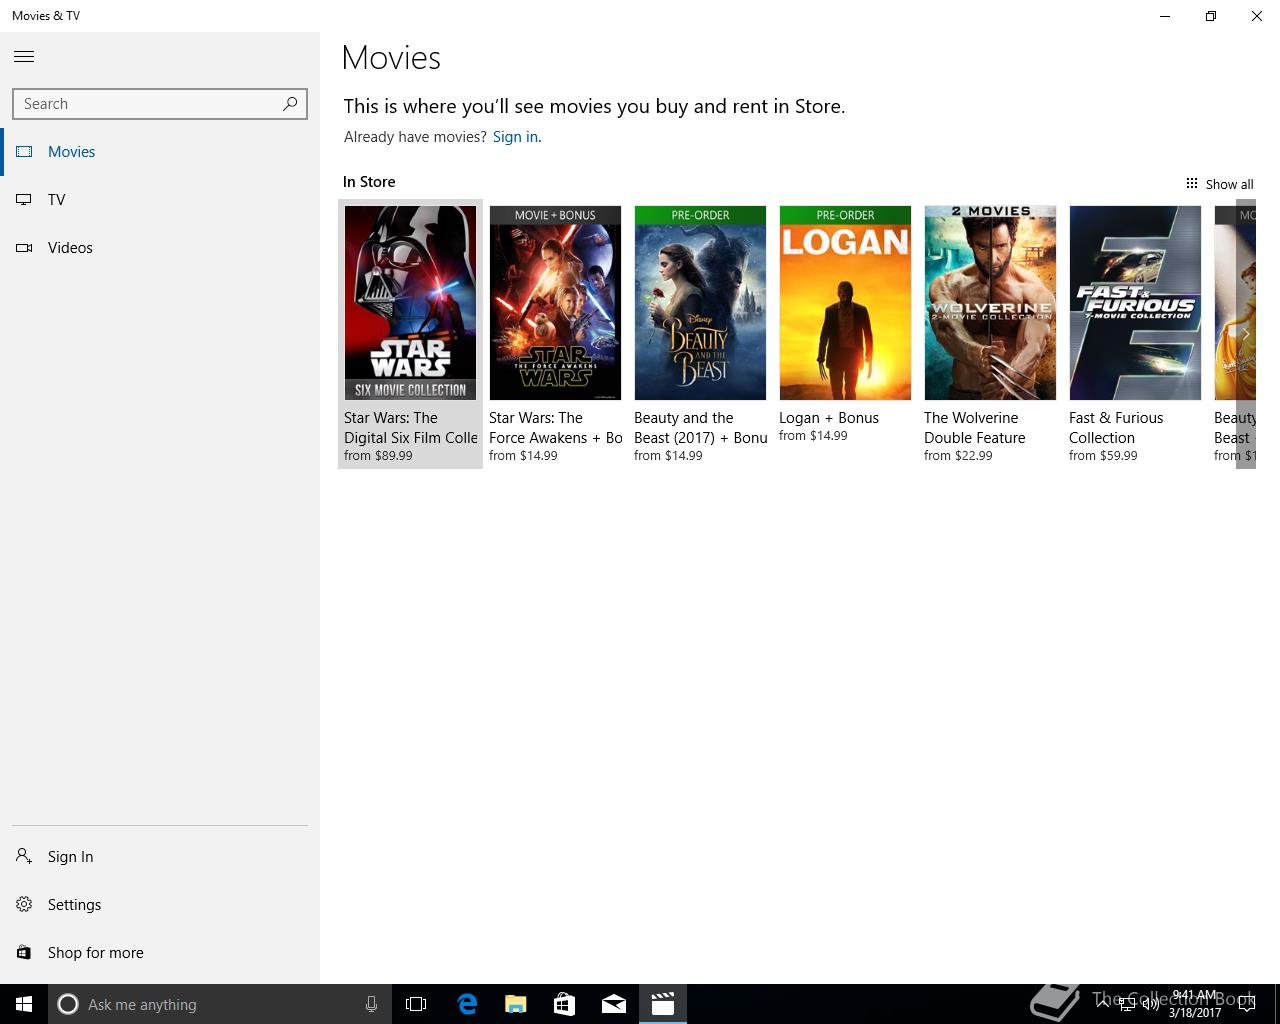Restore down the Movies & TV window
This screenshot has width=1280, height=1024.
(1211, 16)
